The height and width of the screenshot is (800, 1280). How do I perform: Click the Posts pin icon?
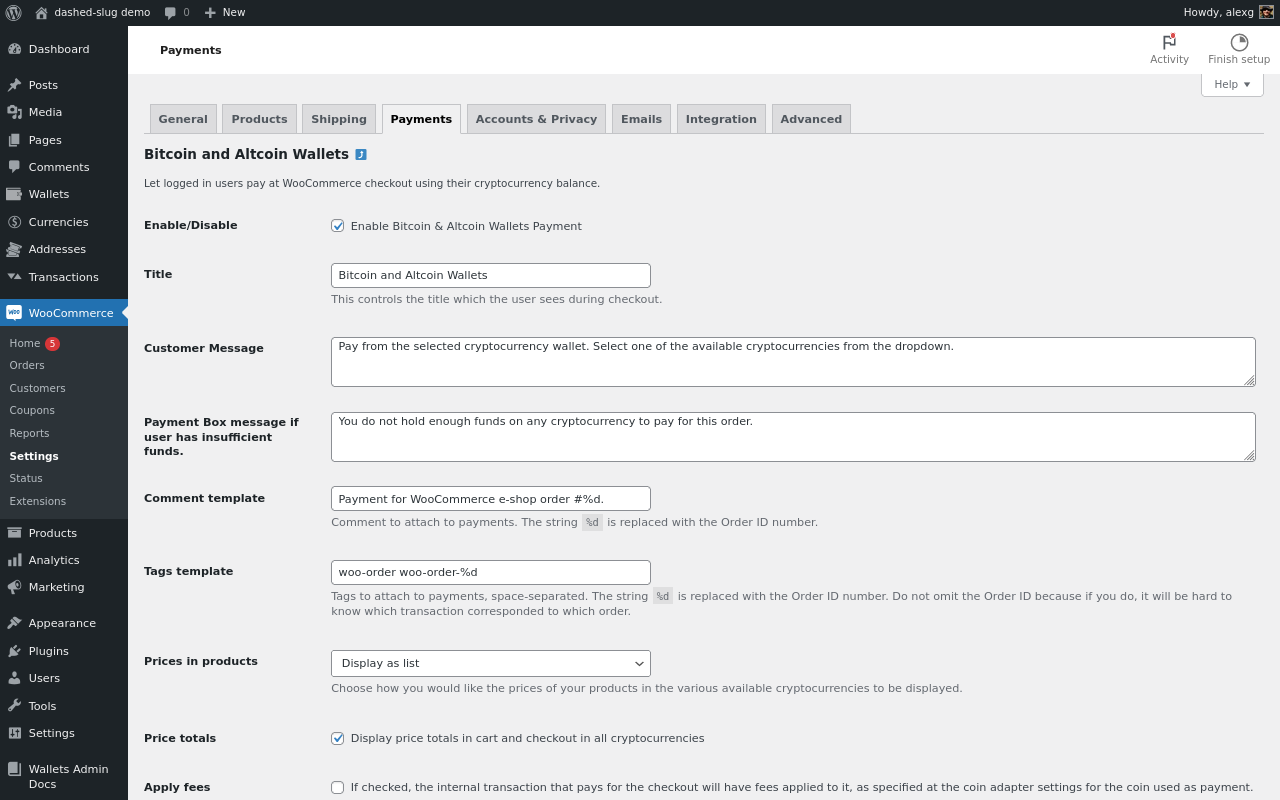14,85
